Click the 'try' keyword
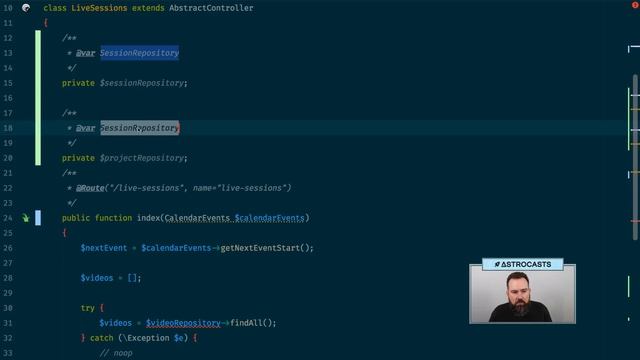Viewport: 640px width, 360px height. coord(88,308)
